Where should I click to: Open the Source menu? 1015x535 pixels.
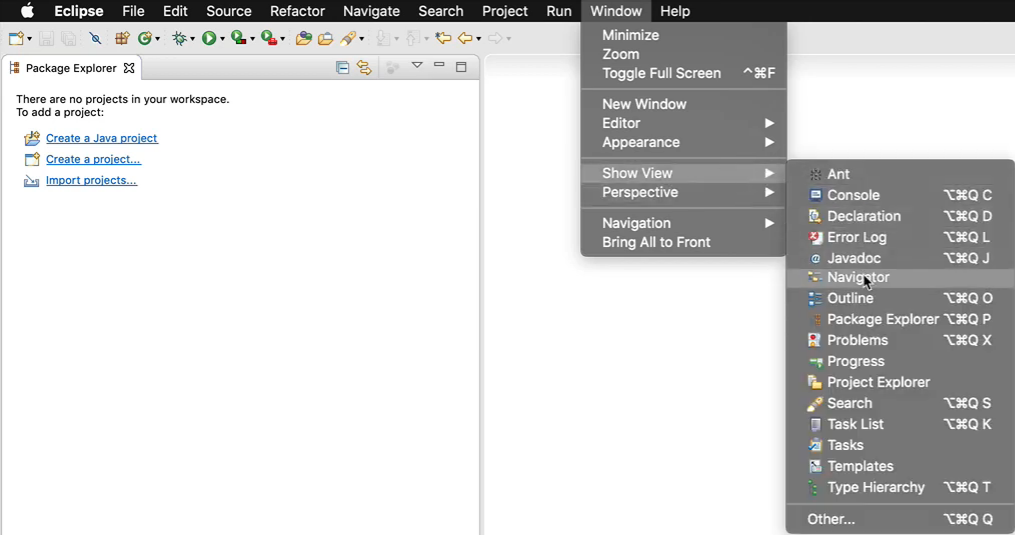point(229,11)
